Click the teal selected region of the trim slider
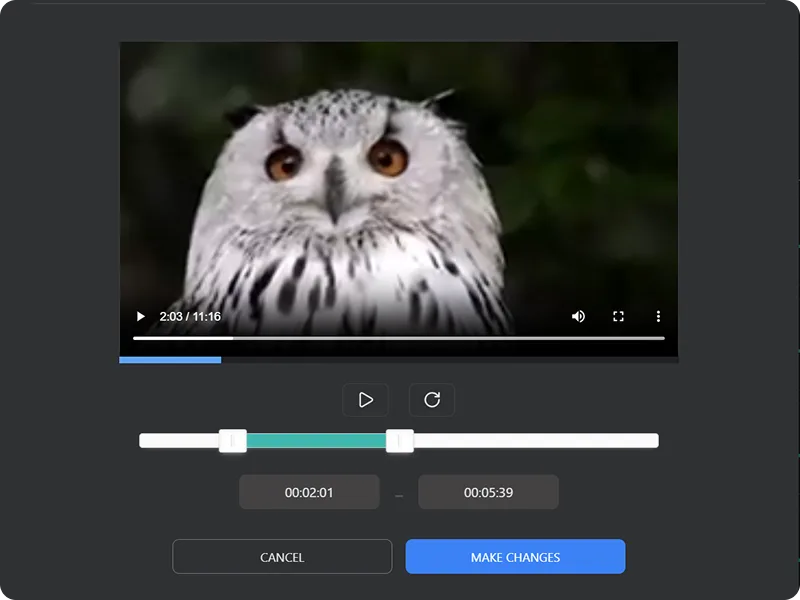This screenshot has width=800, height=600. pyautogui.click(x=316, y=440)
